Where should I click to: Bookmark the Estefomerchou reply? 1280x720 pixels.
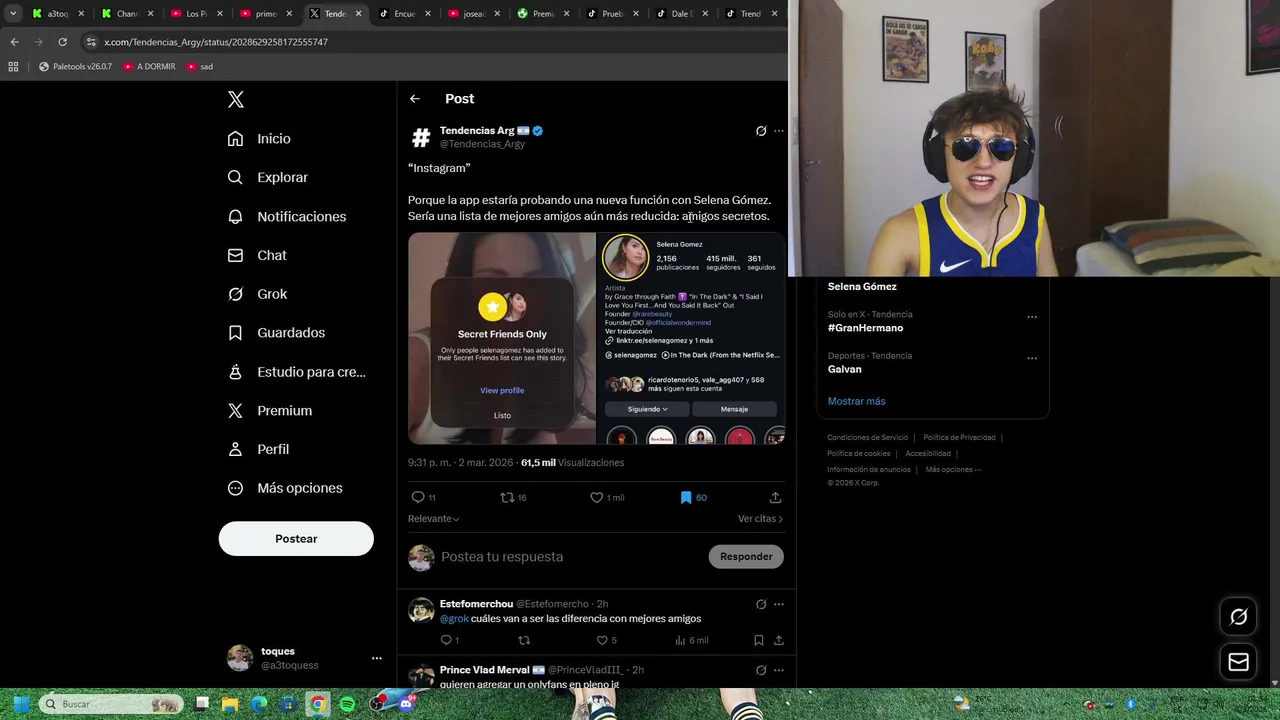point(759,640)
